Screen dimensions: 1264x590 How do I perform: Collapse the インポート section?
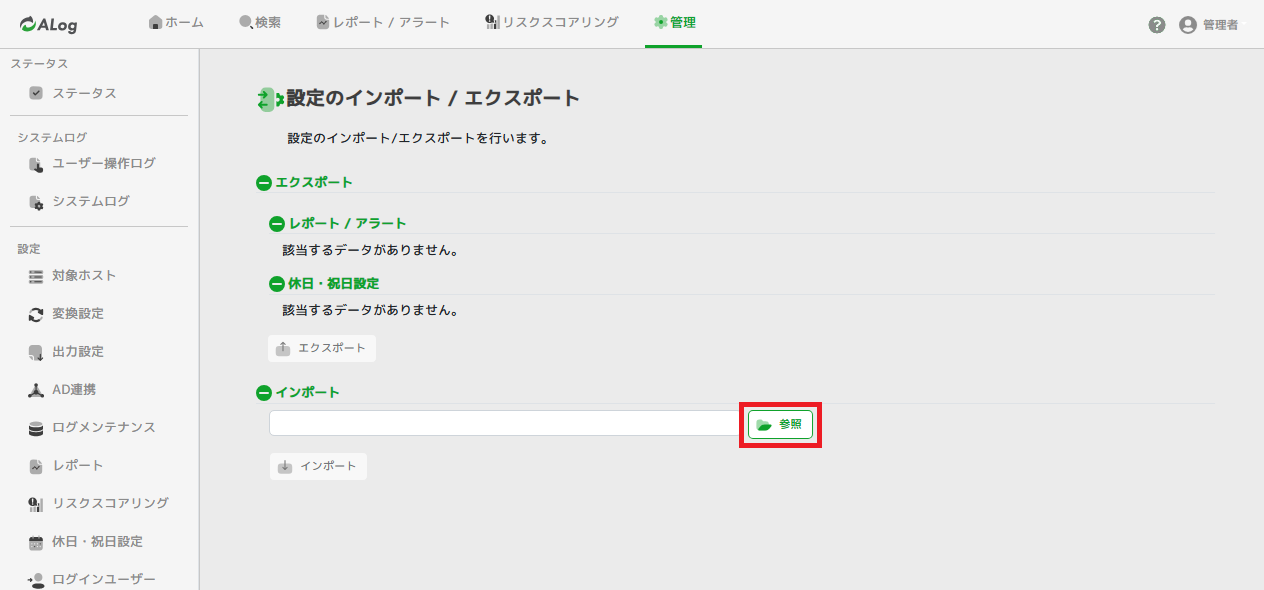coord(264,393)
